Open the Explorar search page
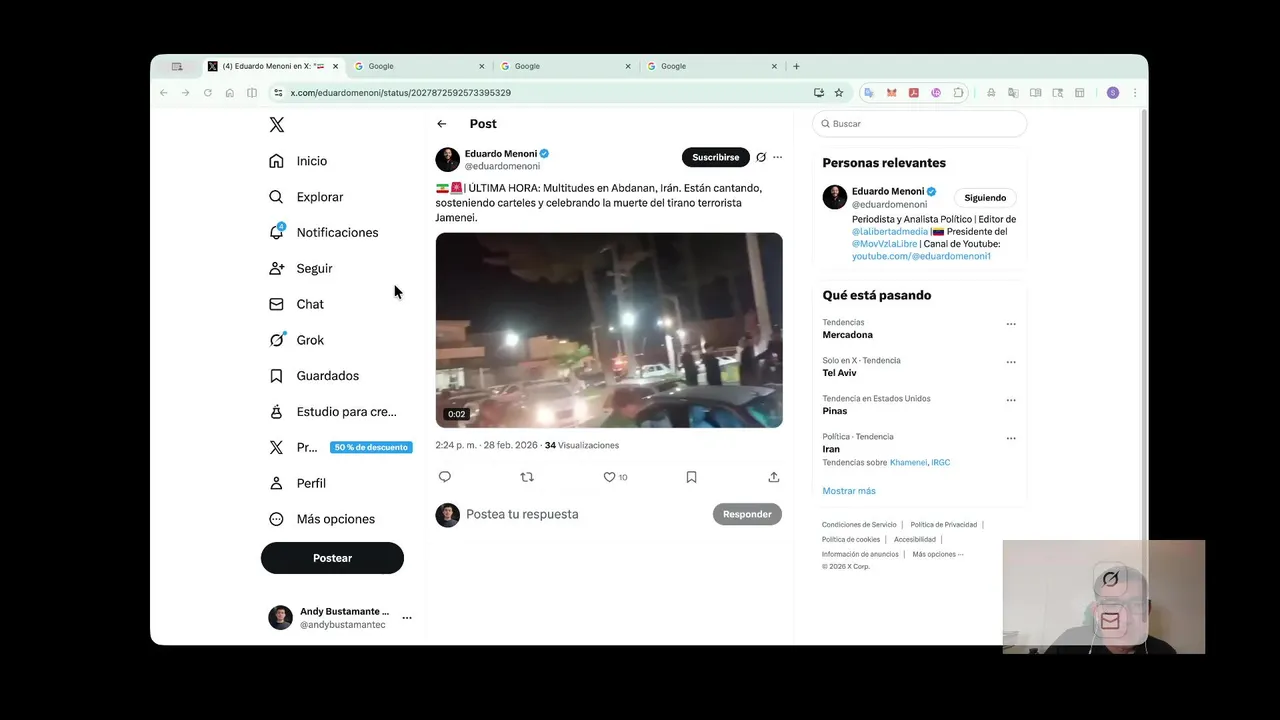Screen dimensions: 1280x720 tap(306, 197)
